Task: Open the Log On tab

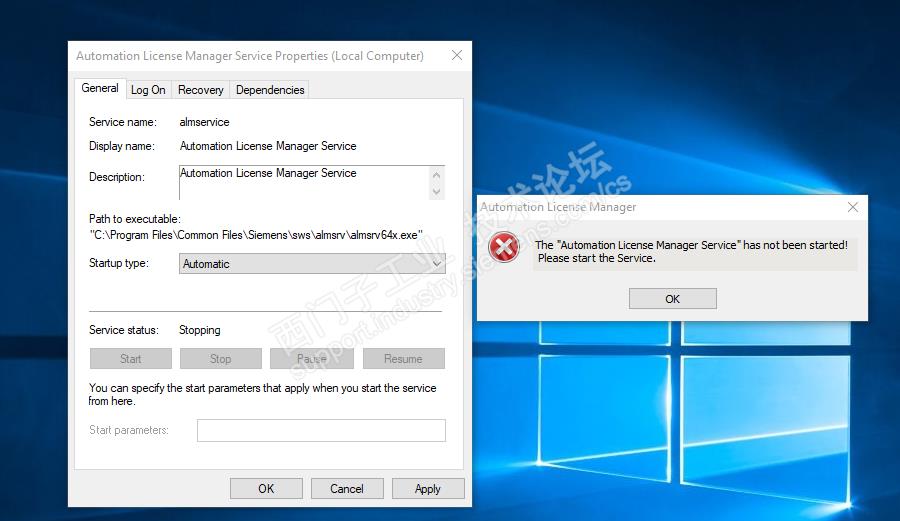Action: point(148,90)
